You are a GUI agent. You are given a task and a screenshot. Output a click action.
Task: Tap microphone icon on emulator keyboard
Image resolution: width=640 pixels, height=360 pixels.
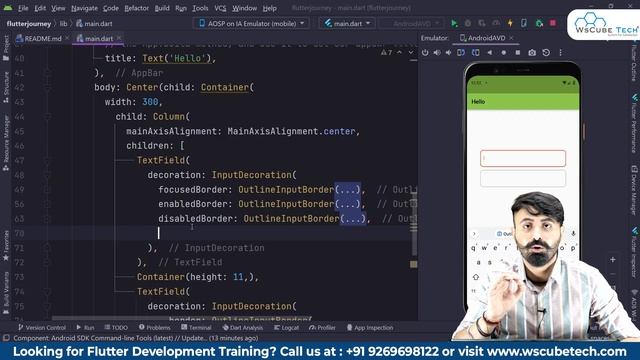click(573, 233)
